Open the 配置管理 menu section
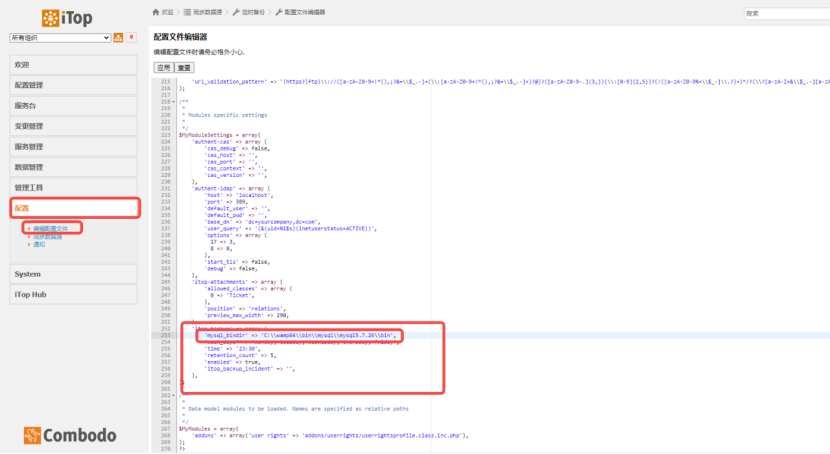Viewport: 830px width, 454px height. pos(73,85)
